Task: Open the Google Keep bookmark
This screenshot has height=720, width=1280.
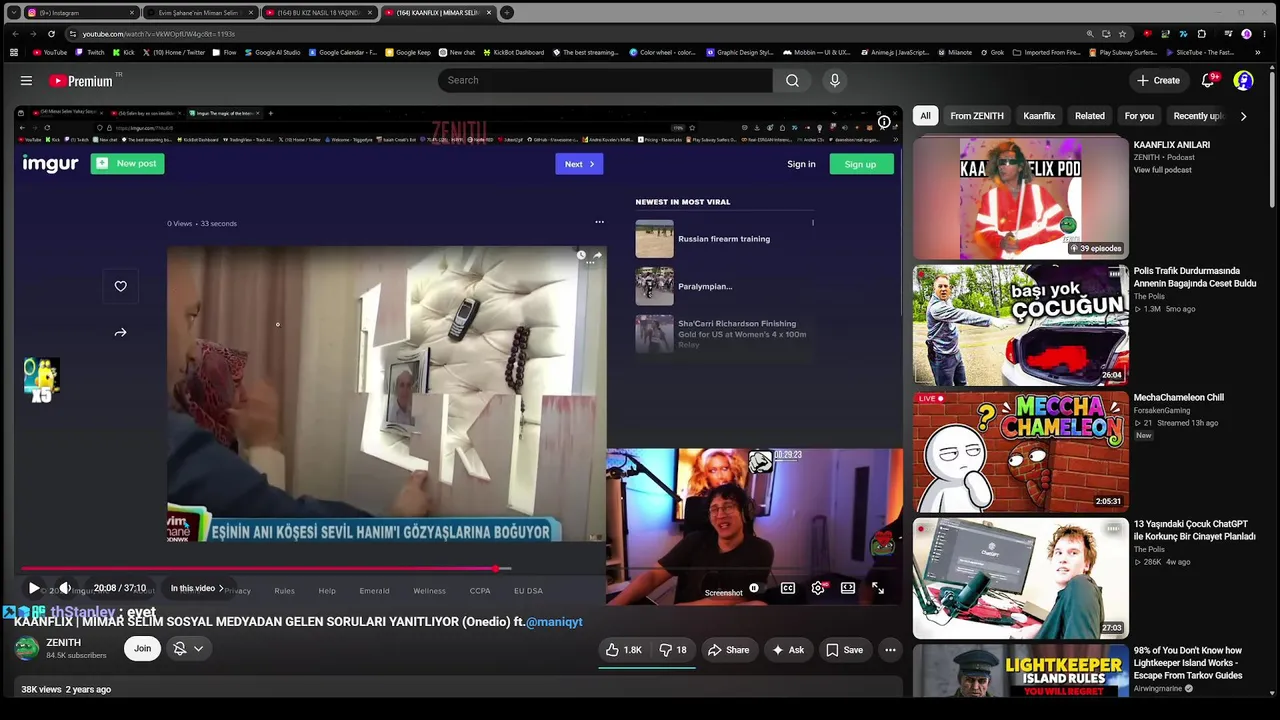Action: [407, 52]
